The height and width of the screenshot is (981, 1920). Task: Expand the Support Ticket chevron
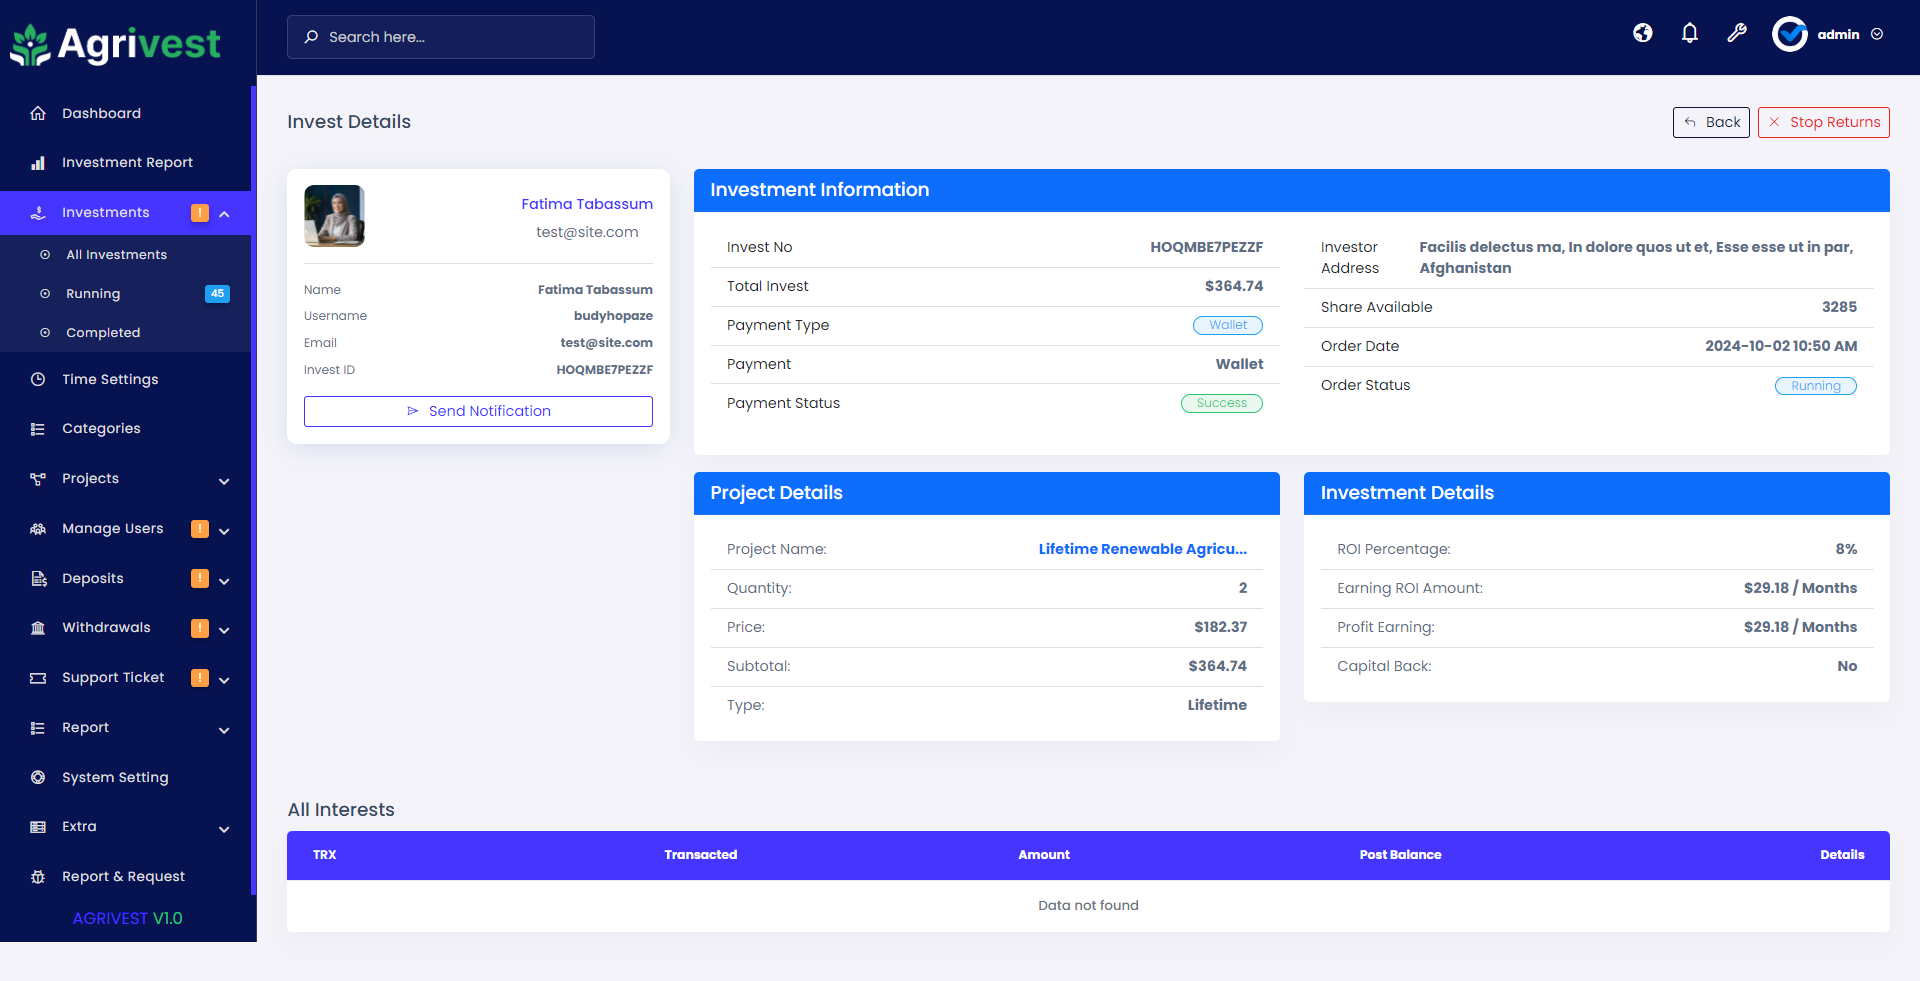[x=224, y=680]
